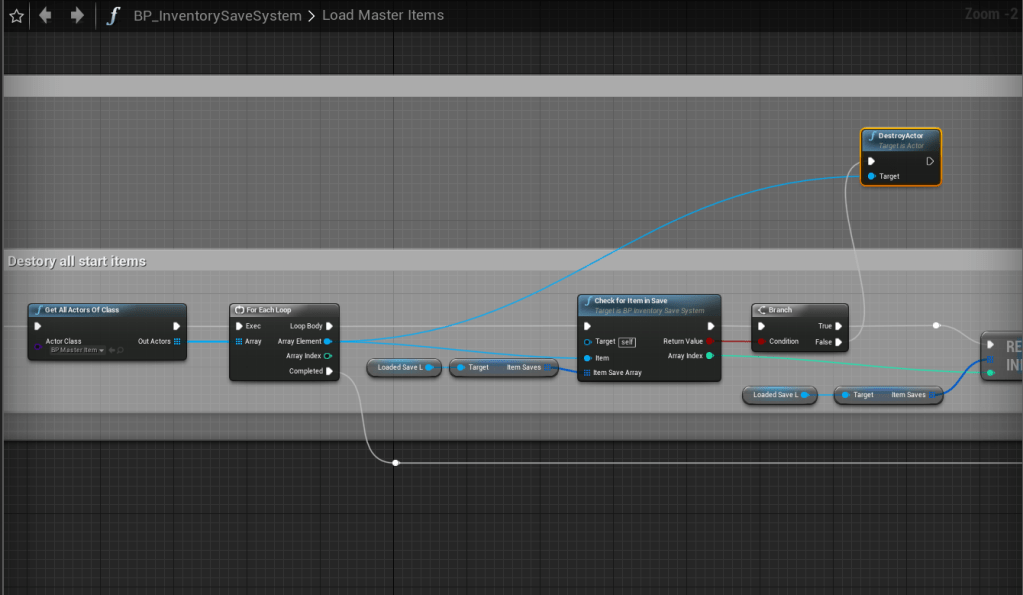Click Load Master Items breadcrumb

point(383,15)
